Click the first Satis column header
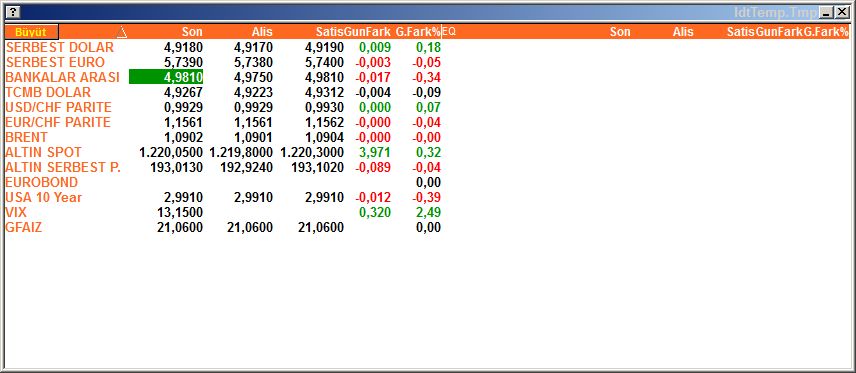Viewport: 856px width, 373px height. tap(330, 32)
